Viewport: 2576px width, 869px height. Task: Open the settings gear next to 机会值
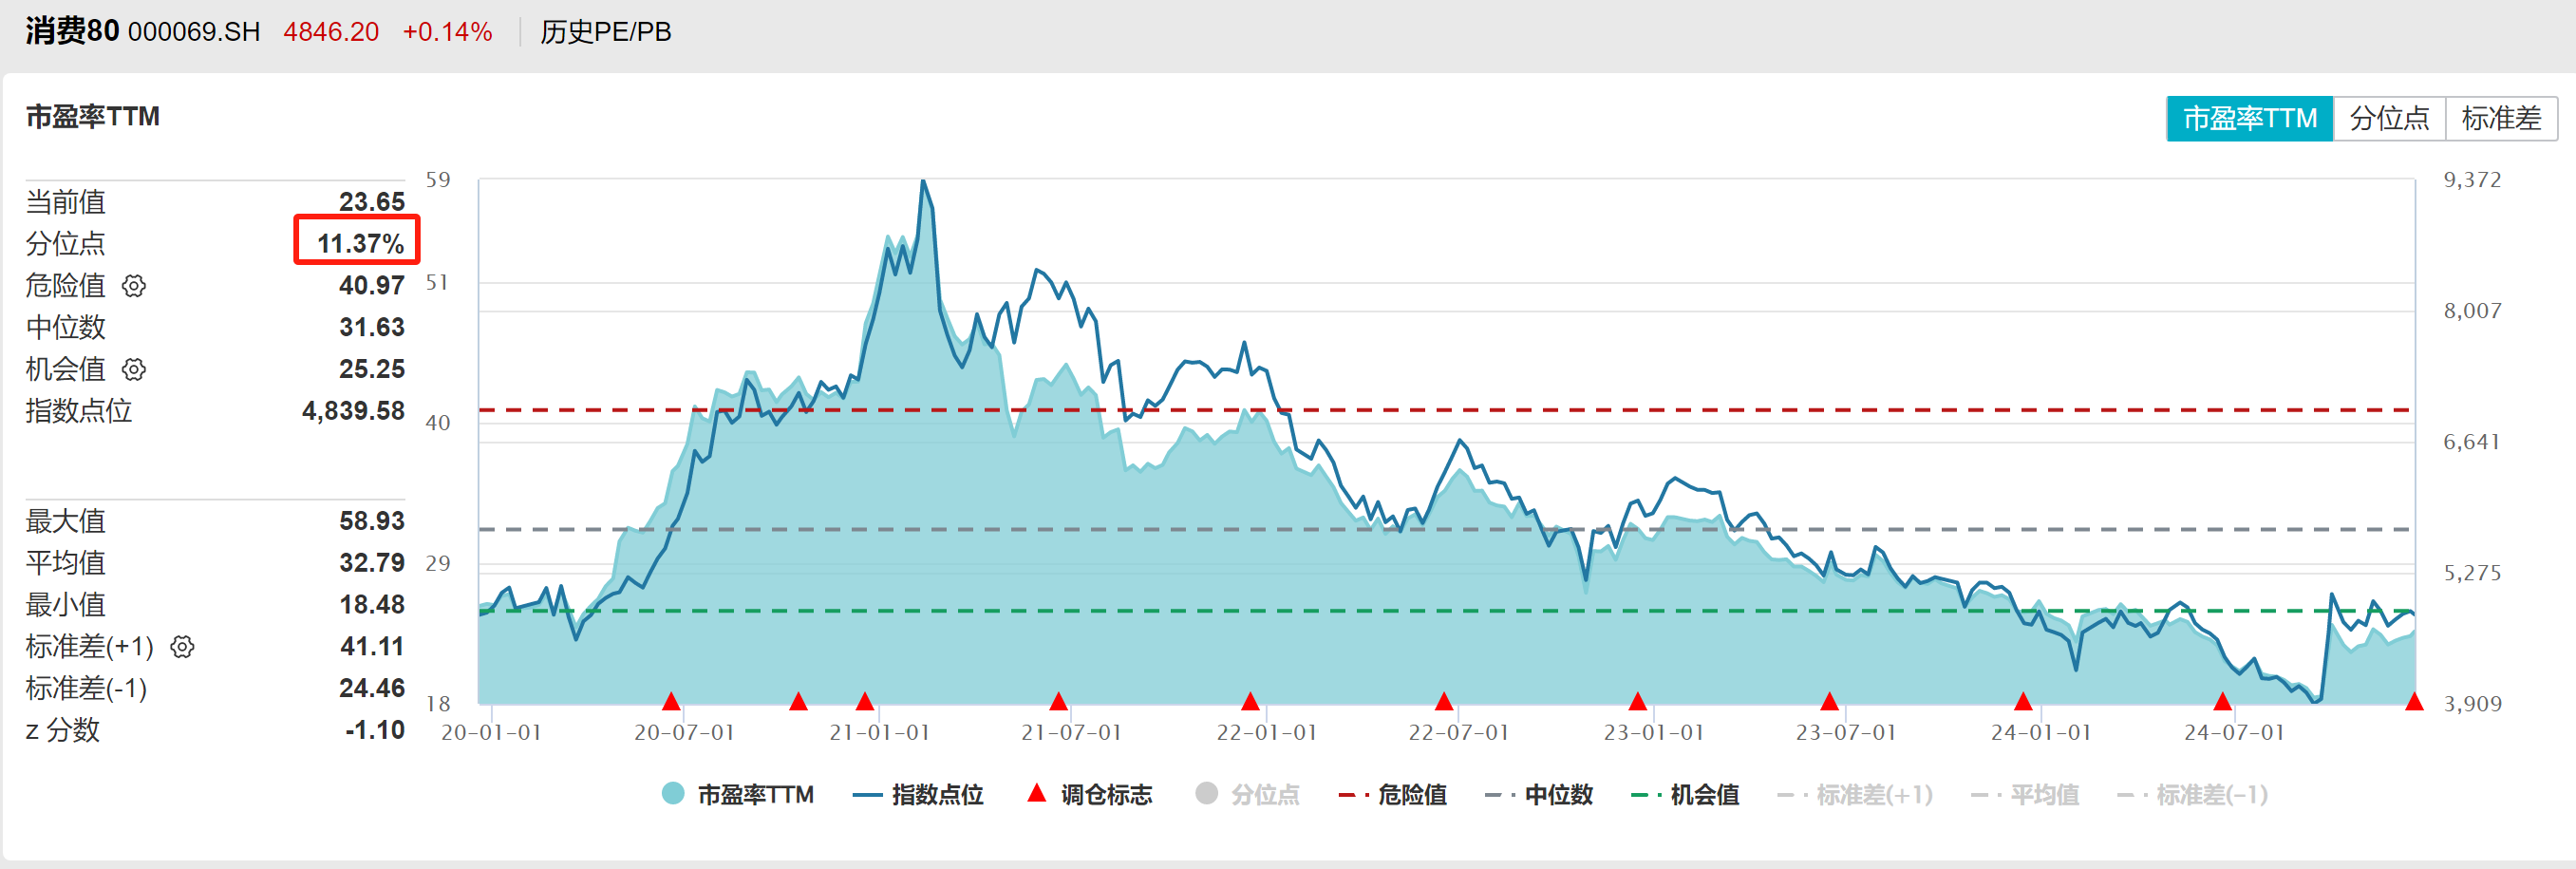pos(134,370)
